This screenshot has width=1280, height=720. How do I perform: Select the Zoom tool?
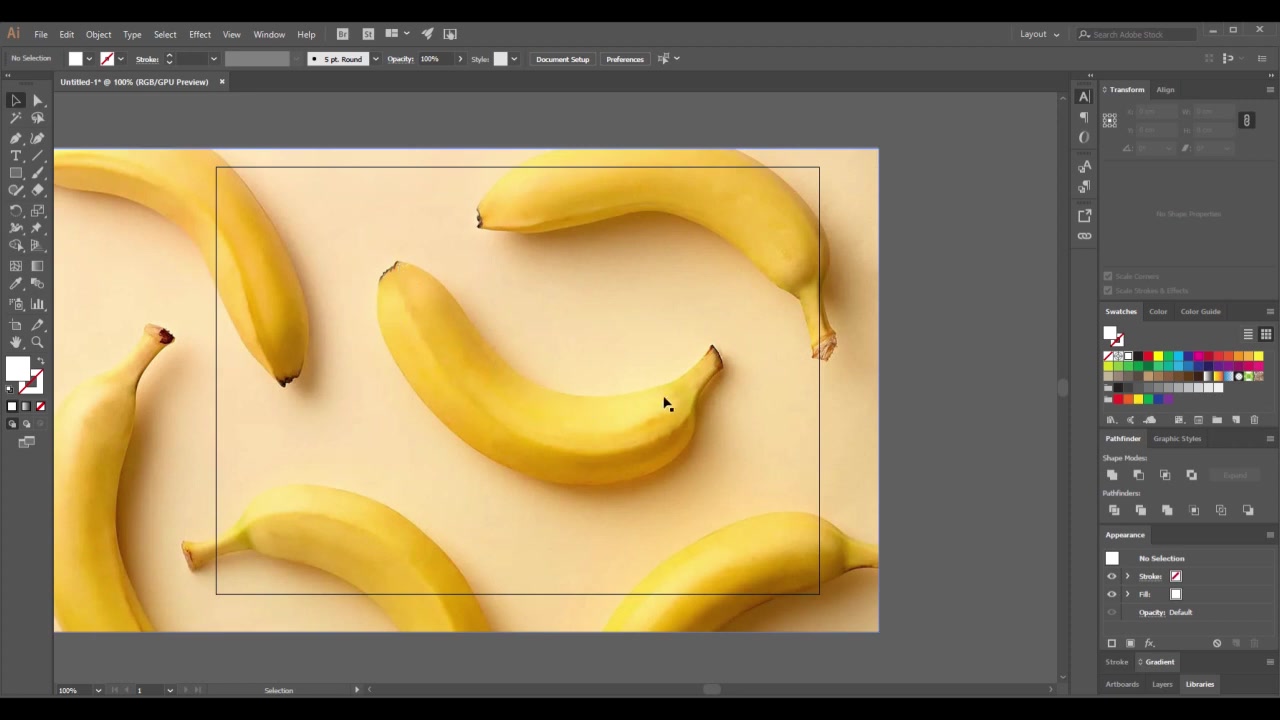click(x=37, y=341)
